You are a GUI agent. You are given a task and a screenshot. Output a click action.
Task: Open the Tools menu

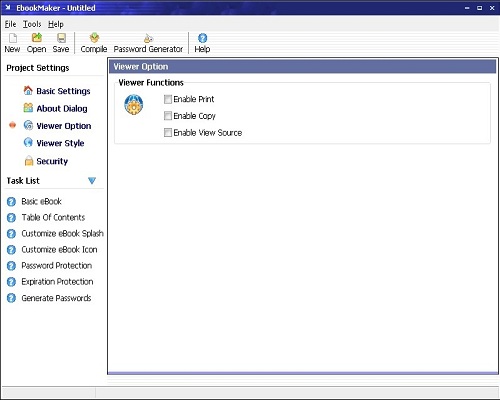tap(32, 24)
